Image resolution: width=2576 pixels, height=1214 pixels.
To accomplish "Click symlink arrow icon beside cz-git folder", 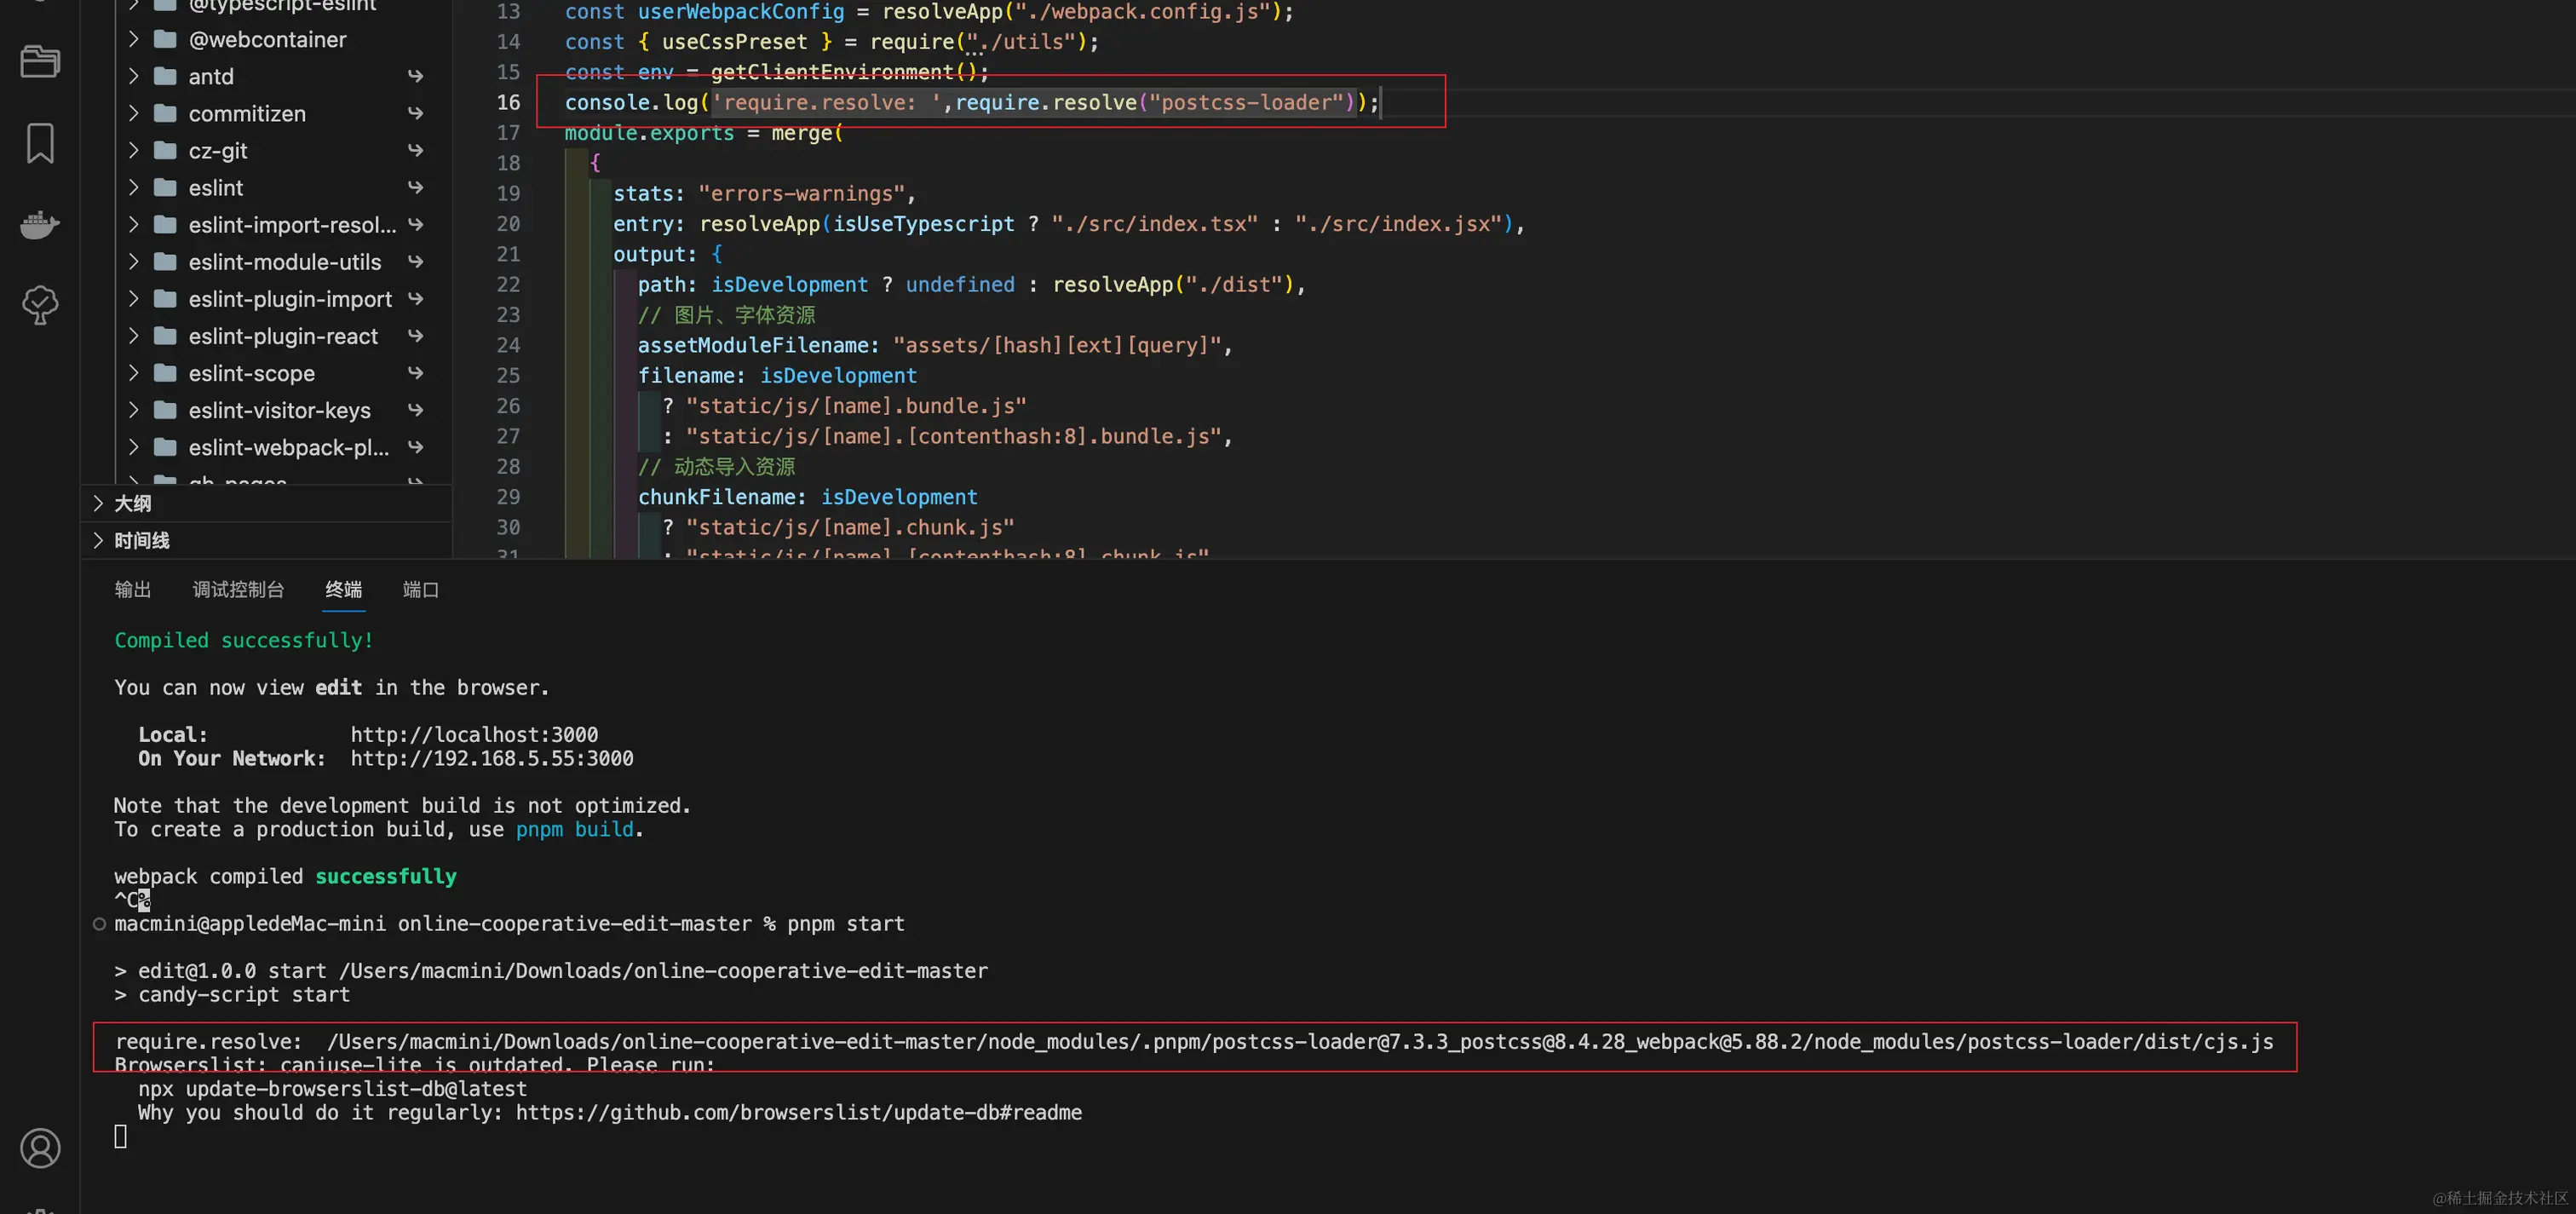I will coord(416,150).
